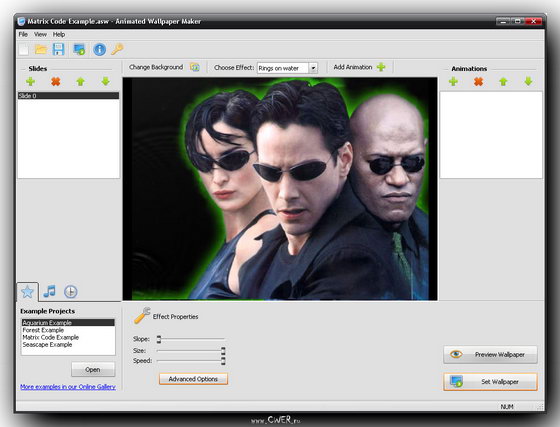Image resolution: width=560 pixels, height=427 pixels.
Task: Move animation up in Animations panel
Action: (x=503, y=81)
